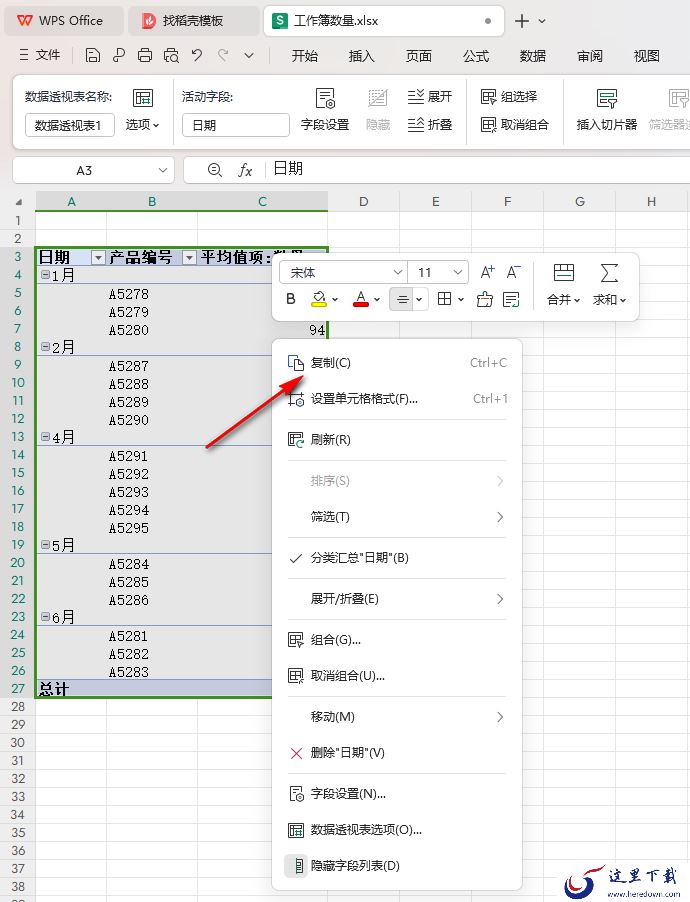Image resolution: width=690 pixels, height=902 pixels.
Task: Click the increase font size icon
Action: (x=487, y=272)
